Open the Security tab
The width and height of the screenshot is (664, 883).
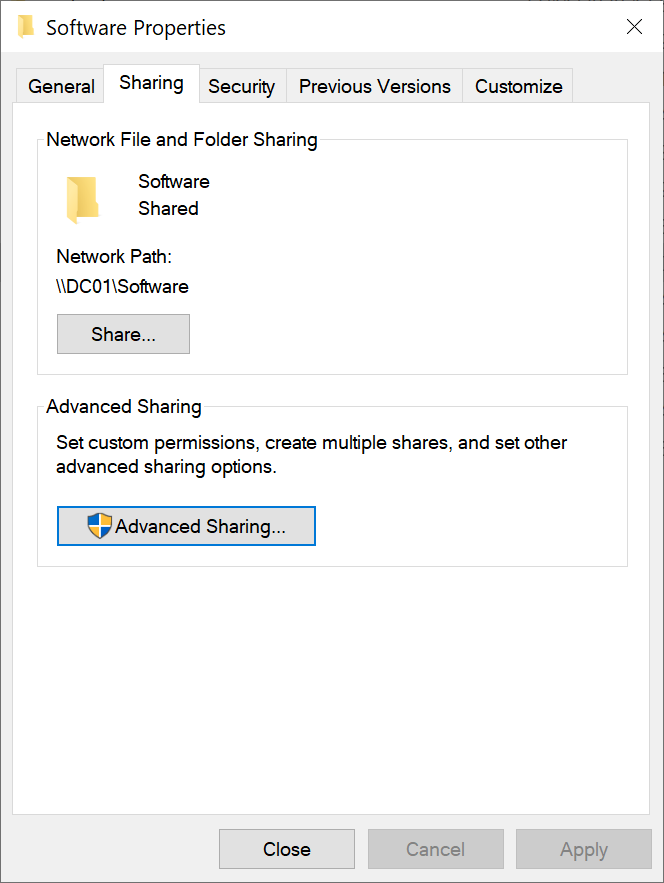click(241, 87)
